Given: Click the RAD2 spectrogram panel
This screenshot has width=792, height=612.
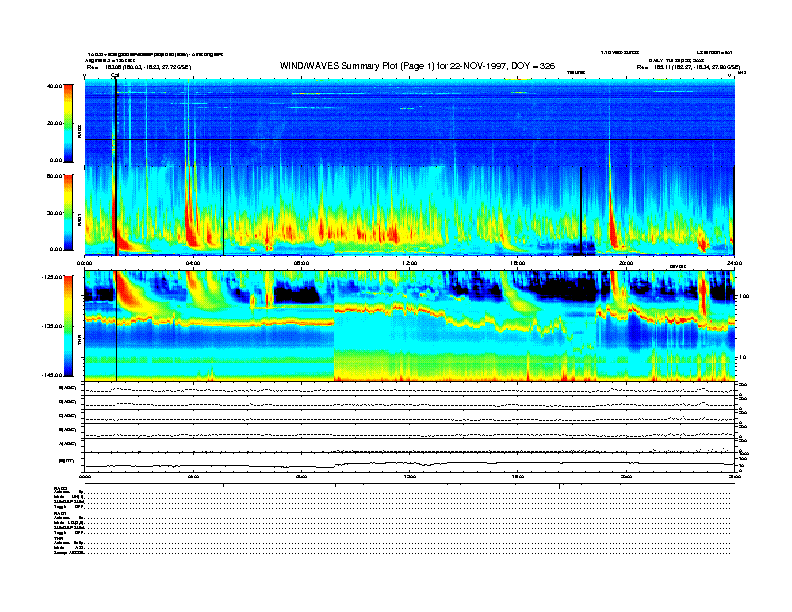Looking at the screenshot, I should pos(410,122).
